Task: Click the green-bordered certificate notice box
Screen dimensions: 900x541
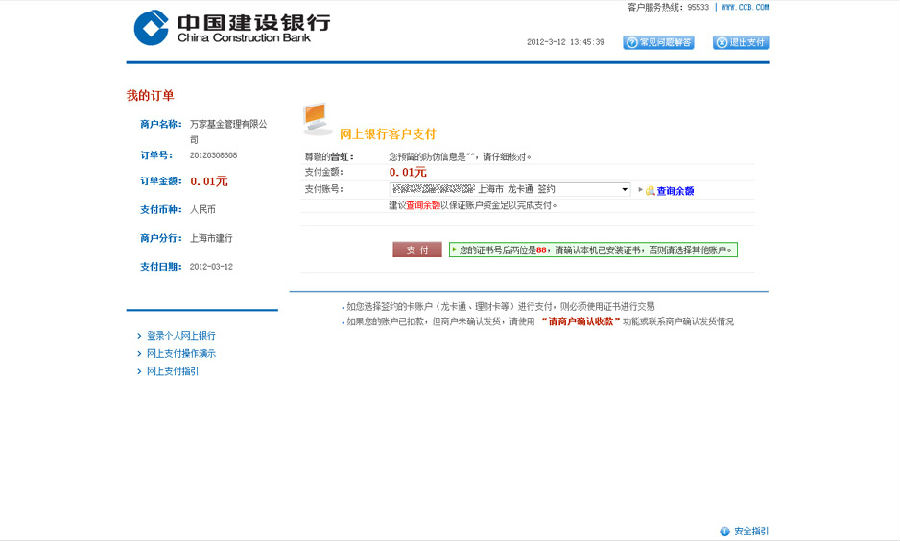Action: coord(593,250)
